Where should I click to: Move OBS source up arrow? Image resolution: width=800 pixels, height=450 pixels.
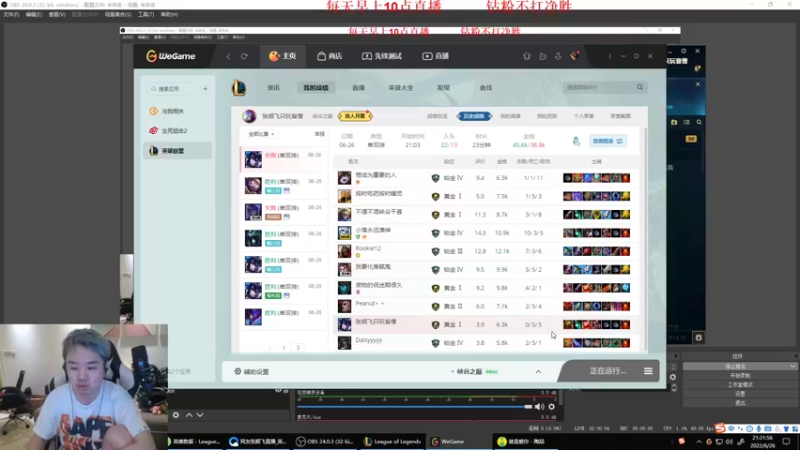pyautogui.click(x=189, y=415)
